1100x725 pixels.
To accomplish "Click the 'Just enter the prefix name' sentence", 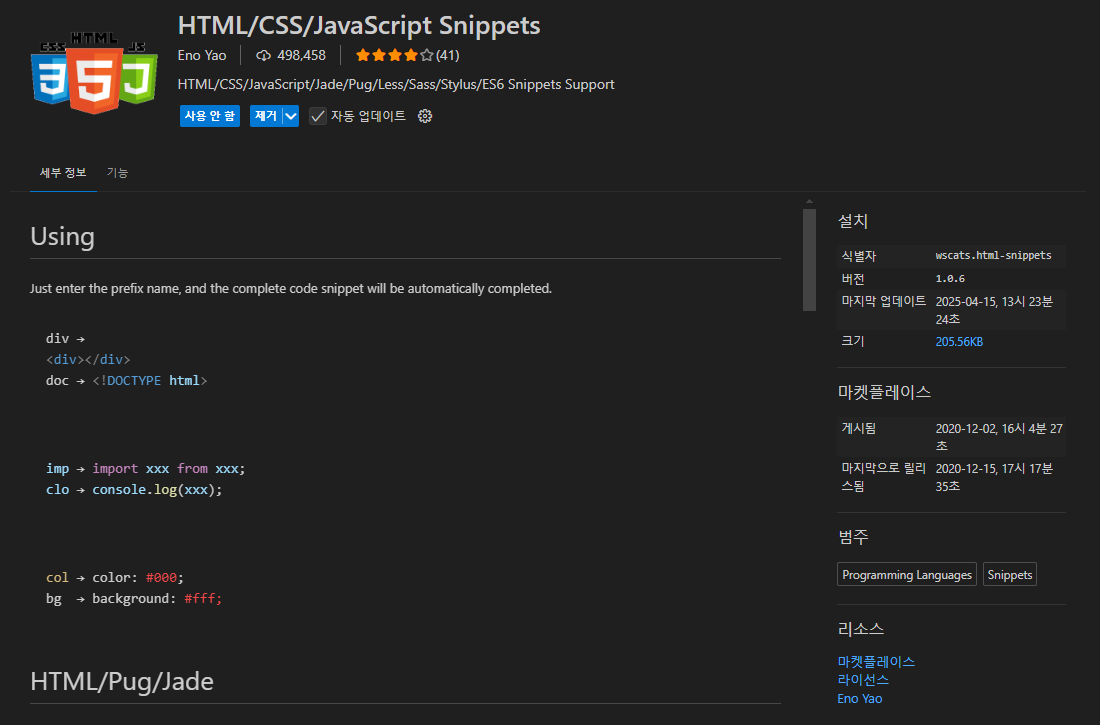I will [x=290, y=288].
